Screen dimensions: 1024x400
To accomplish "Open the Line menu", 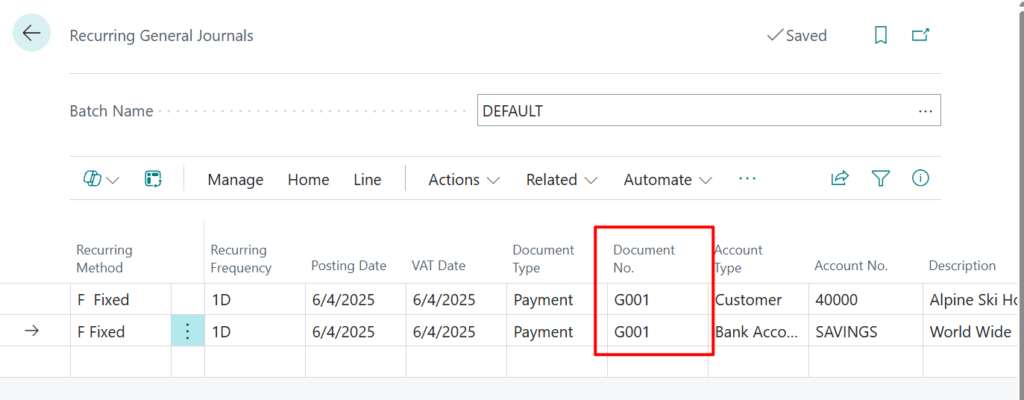I will coord(367,180).
